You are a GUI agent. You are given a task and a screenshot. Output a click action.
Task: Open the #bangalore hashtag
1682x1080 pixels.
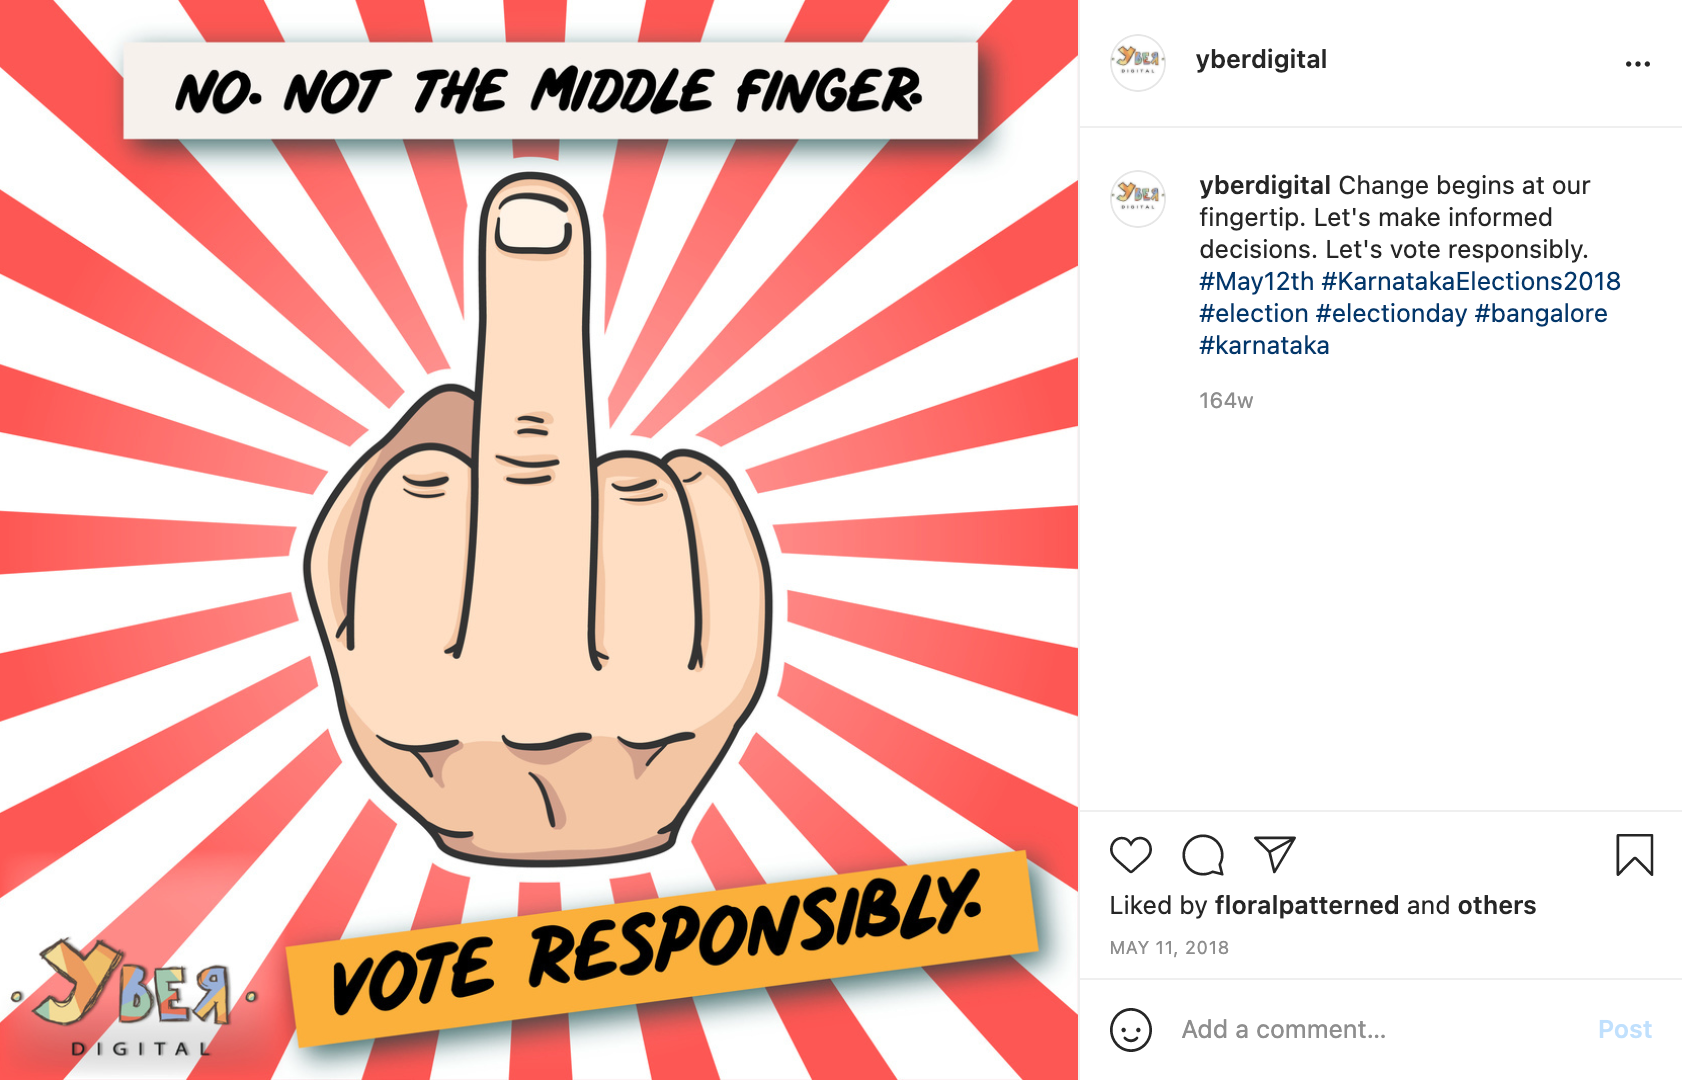coord(1541,314)
